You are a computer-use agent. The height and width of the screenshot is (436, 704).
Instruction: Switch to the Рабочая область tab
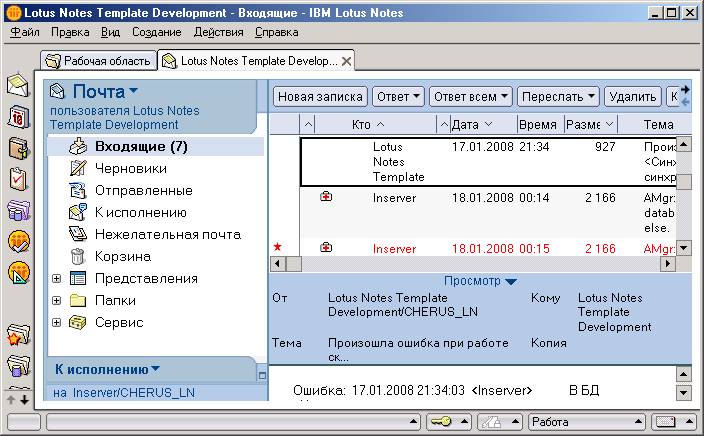tap(99, 61)
